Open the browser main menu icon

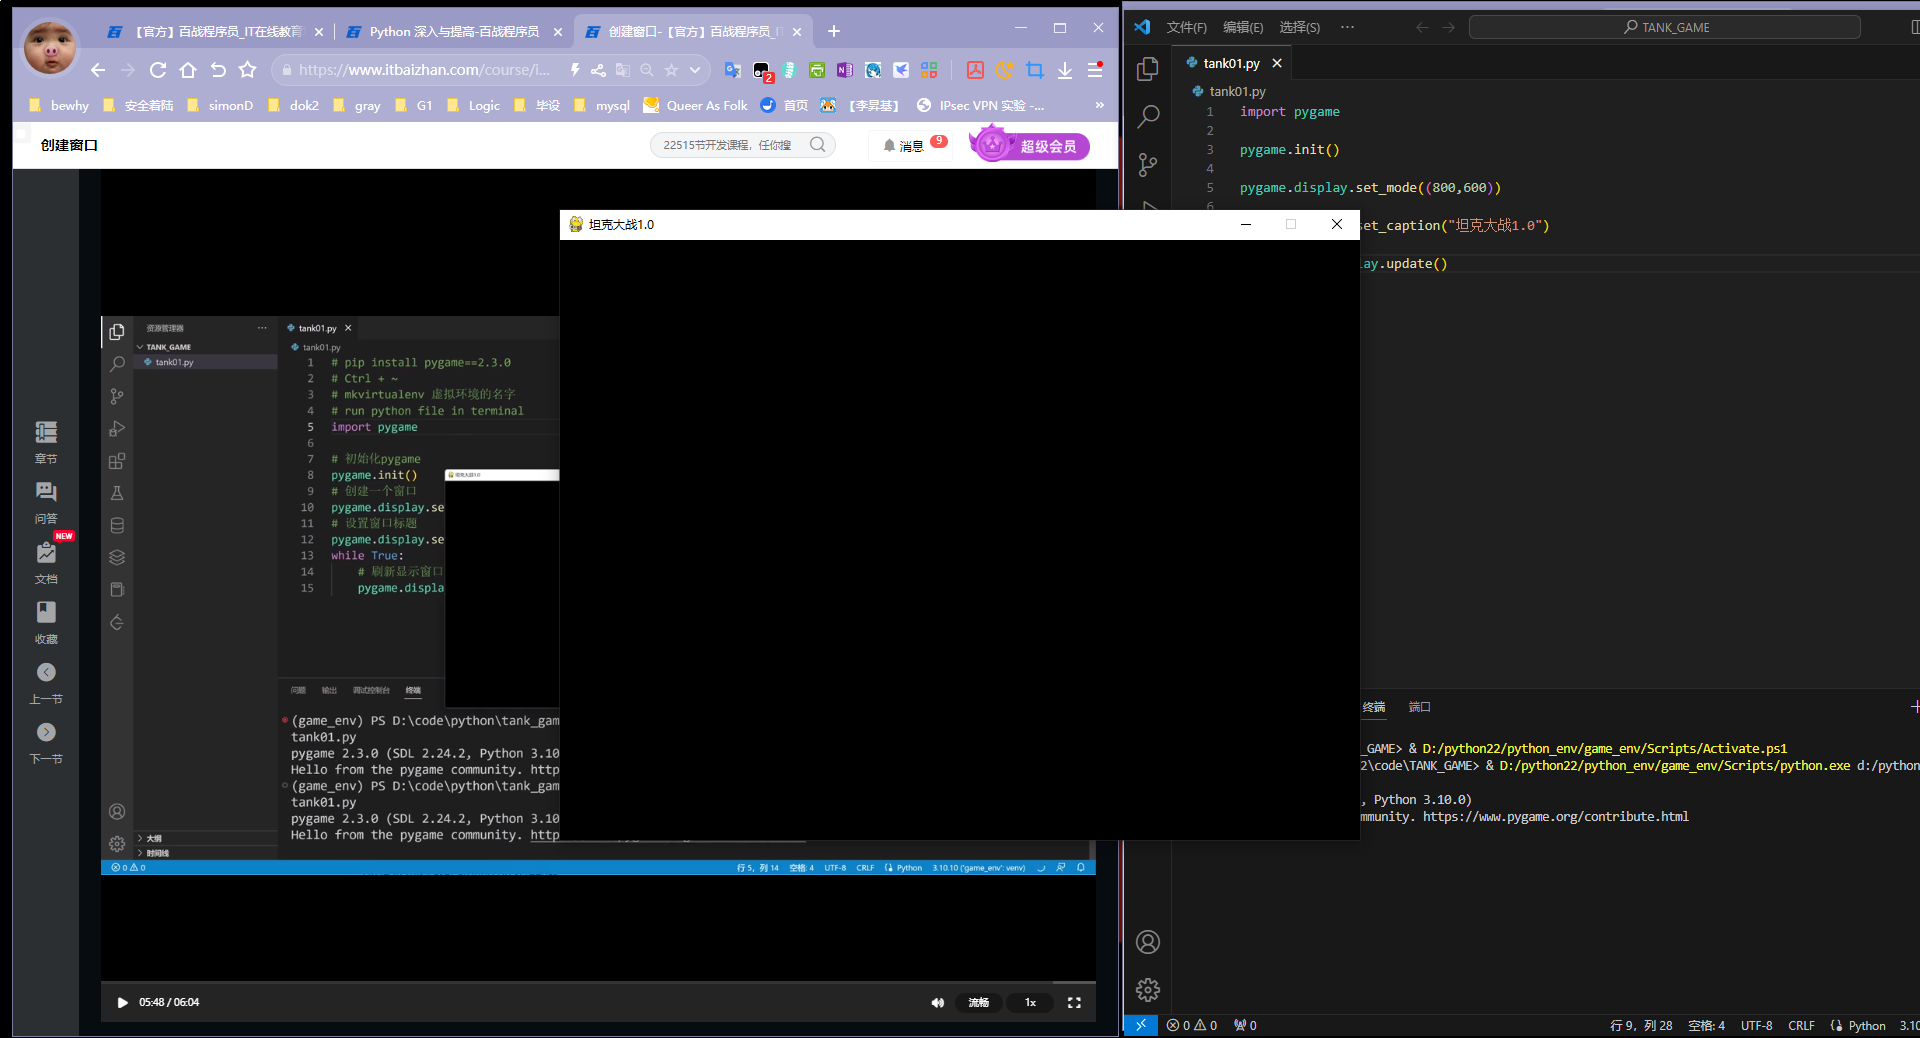click(x=1095, y=70)
